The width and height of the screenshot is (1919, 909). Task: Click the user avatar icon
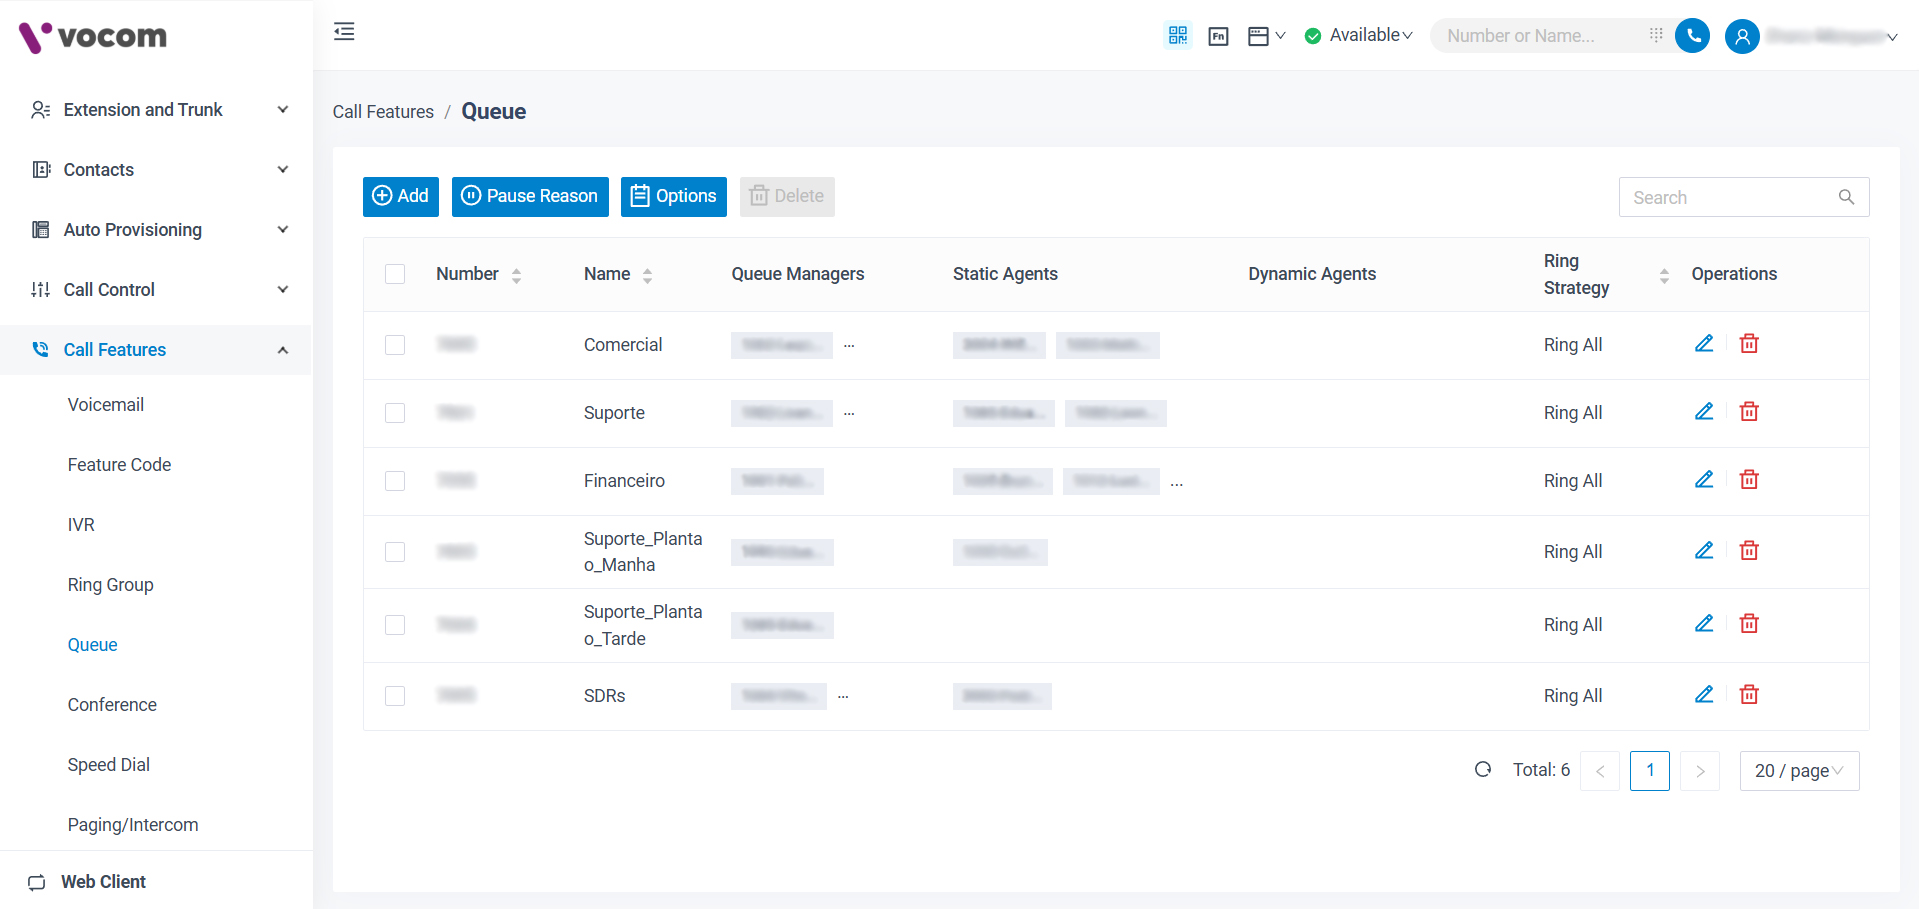1741,37
